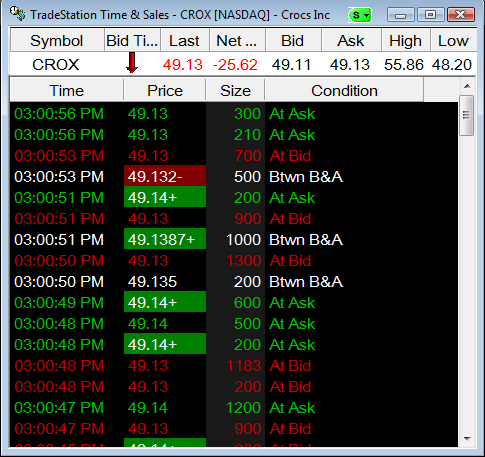The image size is (485, 457).
Task: Click the Price column header
Action: click(165, 90)
